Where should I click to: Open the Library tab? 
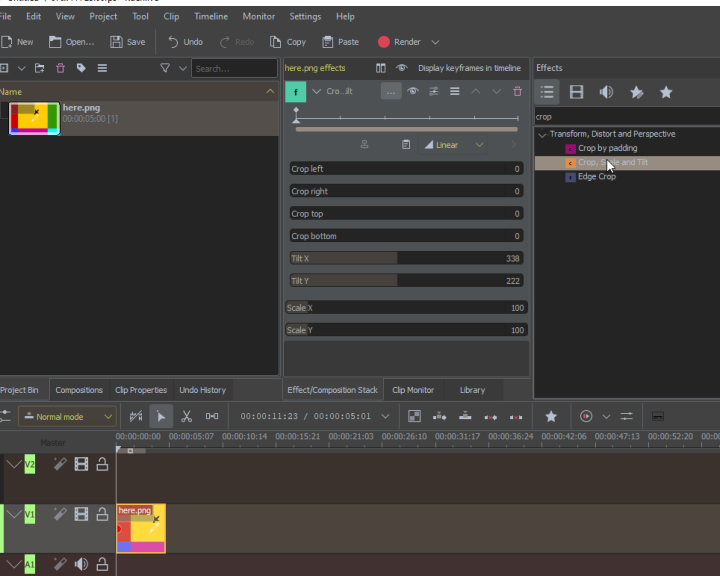pyautogui.click(x=472, y=390)
